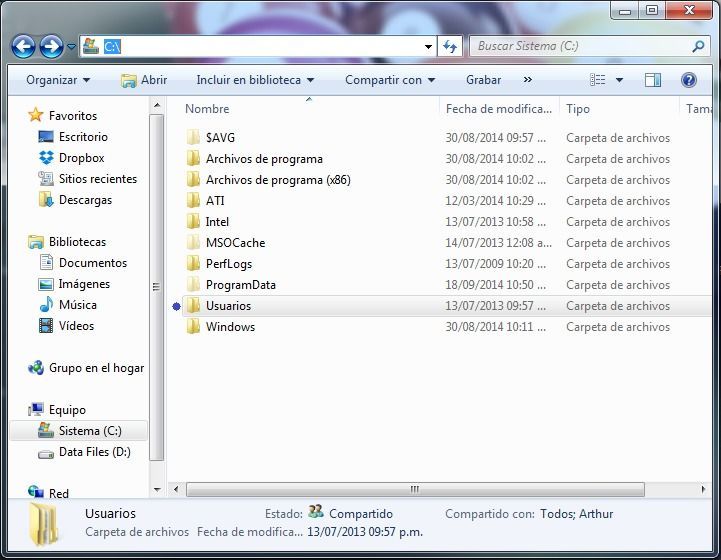Click the search magnifier icon
Viewport: 721px width, 560px height.
698,46
